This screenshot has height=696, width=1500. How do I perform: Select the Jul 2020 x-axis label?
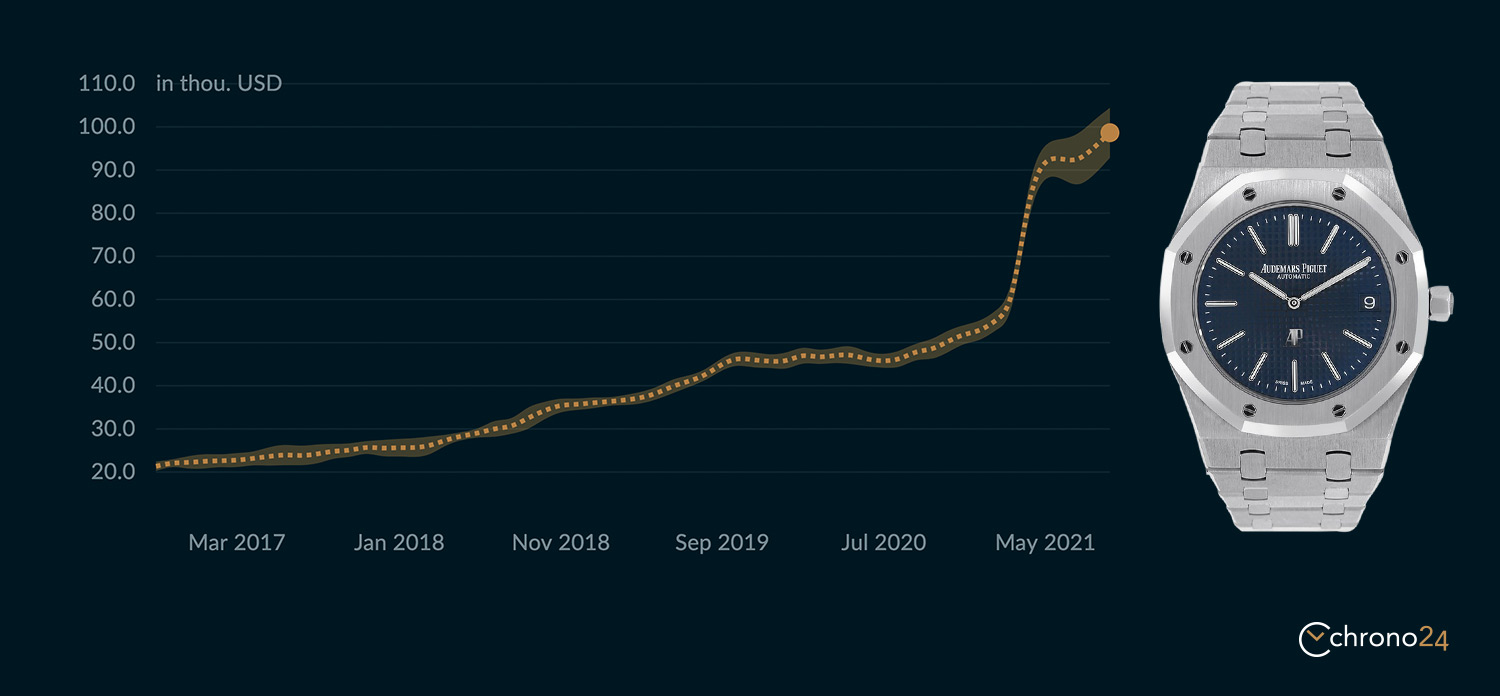click(883, 542)
